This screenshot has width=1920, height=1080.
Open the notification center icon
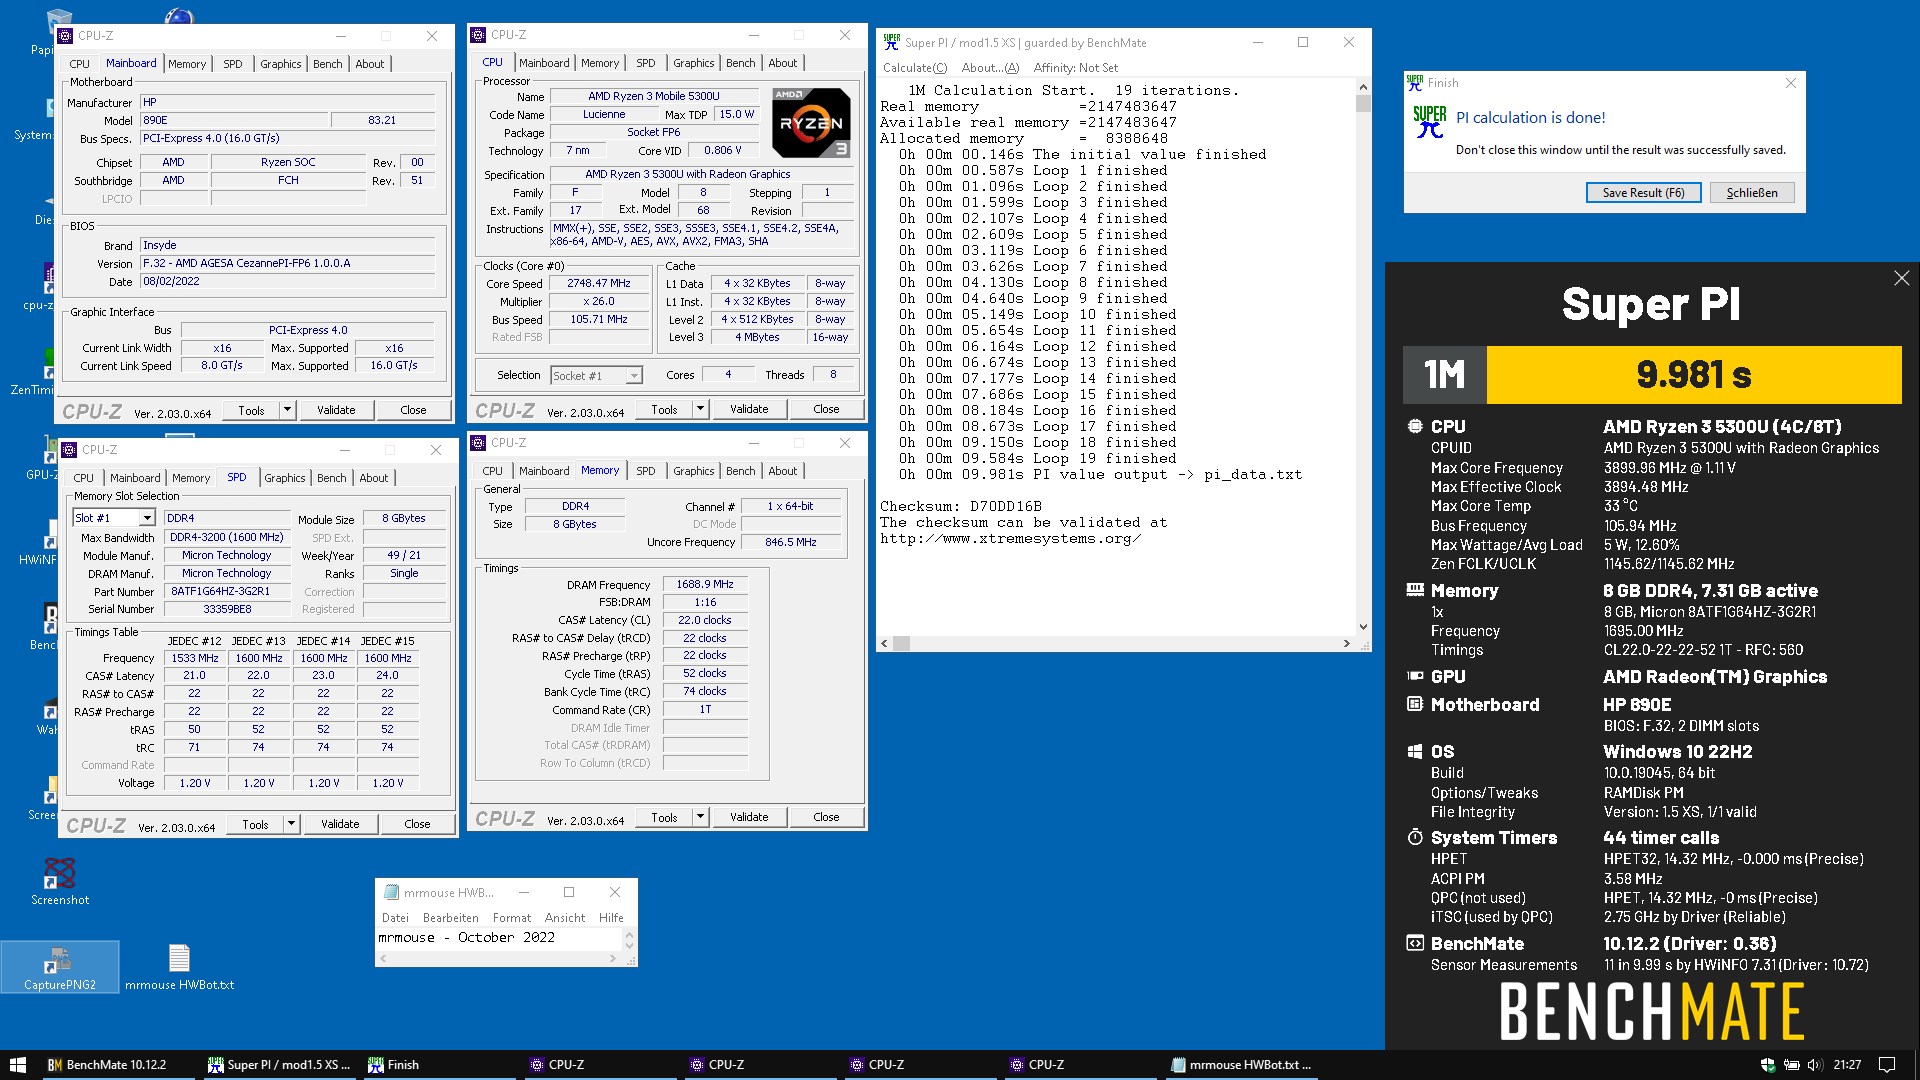(1887, 1065)
